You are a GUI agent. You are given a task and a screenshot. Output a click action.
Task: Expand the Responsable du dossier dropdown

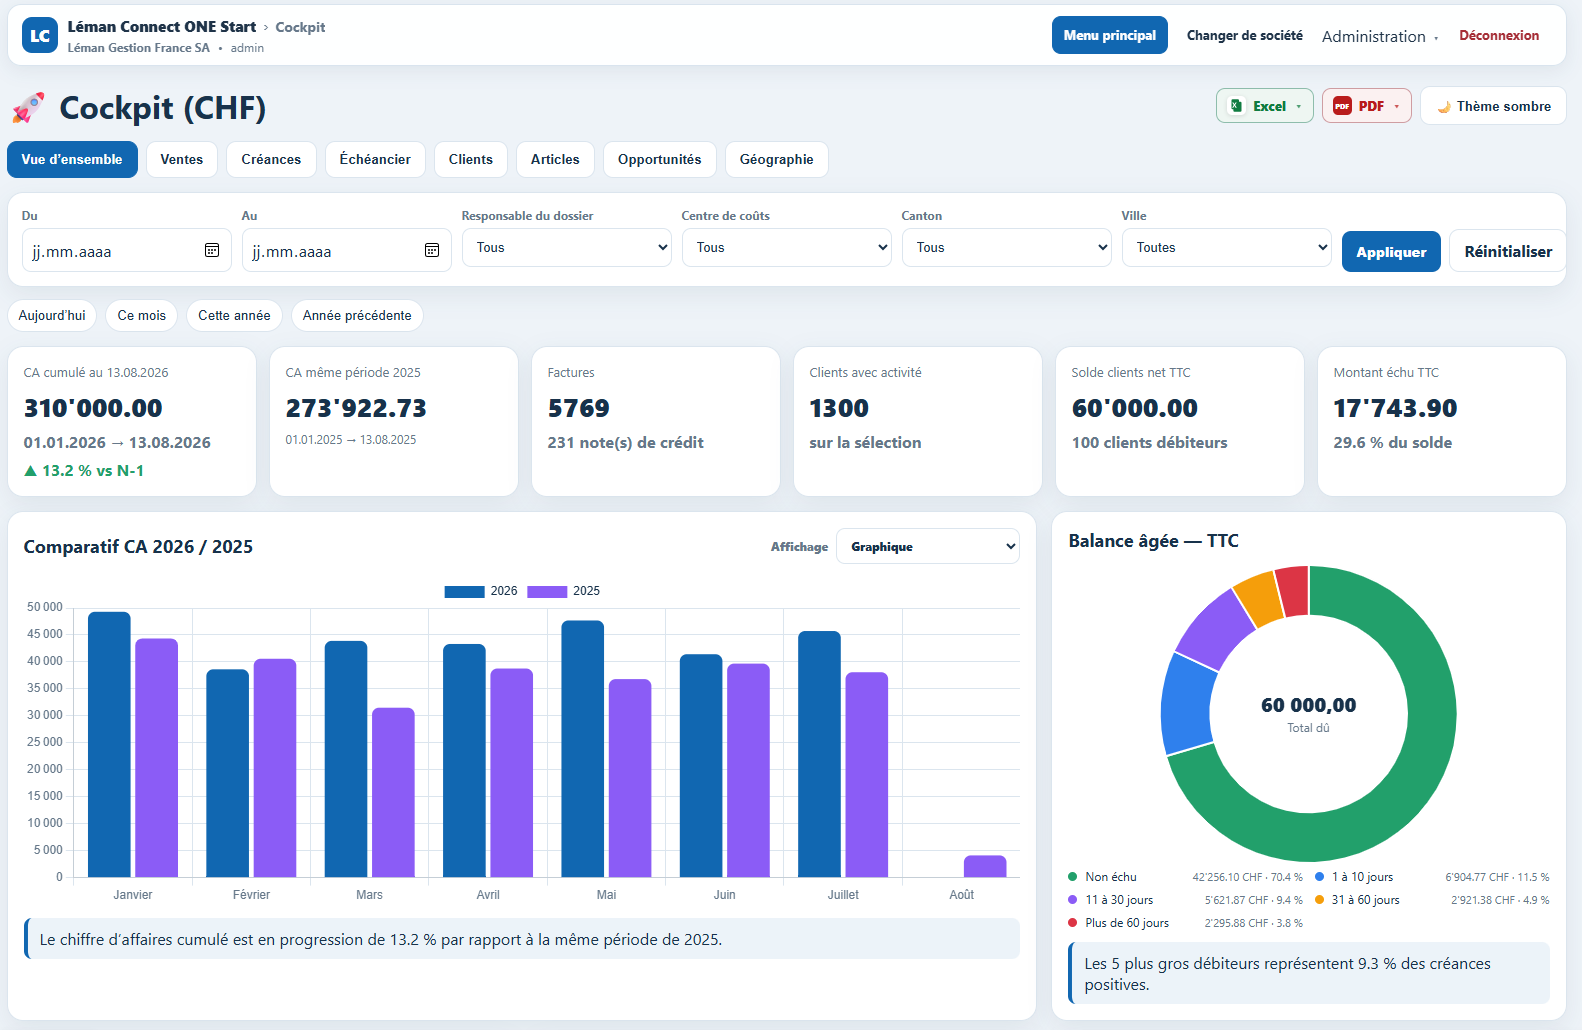coord(566,247)
